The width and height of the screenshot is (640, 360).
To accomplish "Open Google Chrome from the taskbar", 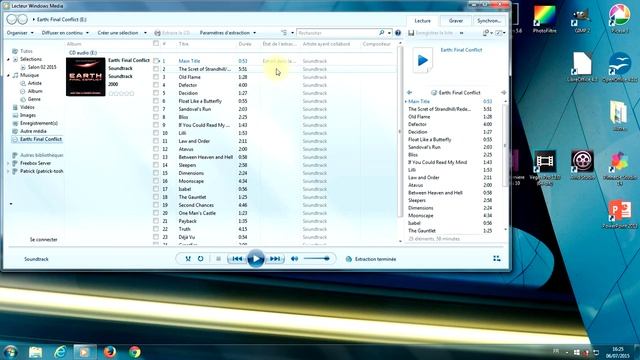I will pyautogui.click(x=135, y=351).
